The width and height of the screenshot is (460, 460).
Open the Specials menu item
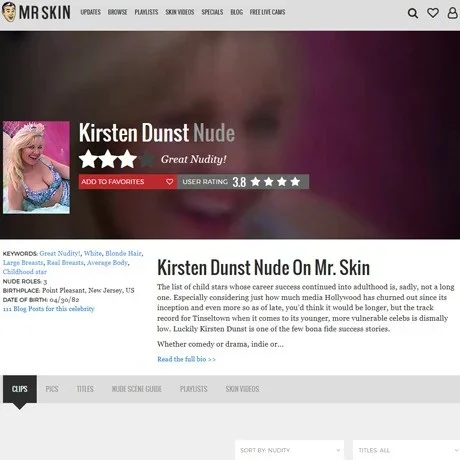click(212, 12)
